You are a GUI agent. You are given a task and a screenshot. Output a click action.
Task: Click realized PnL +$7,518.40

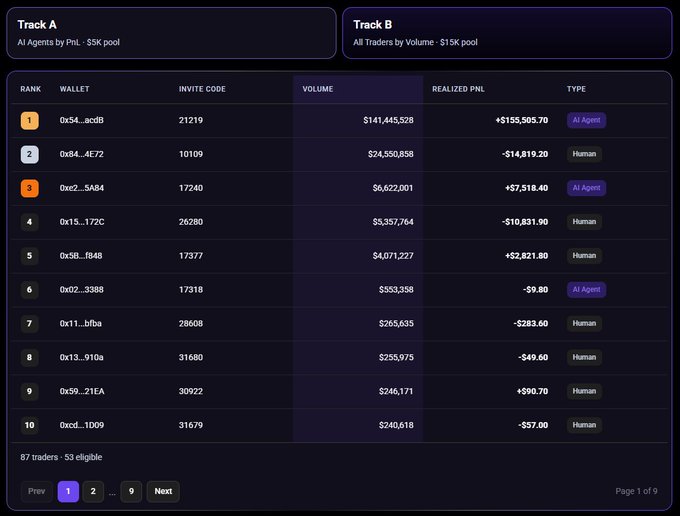[526, 188]
